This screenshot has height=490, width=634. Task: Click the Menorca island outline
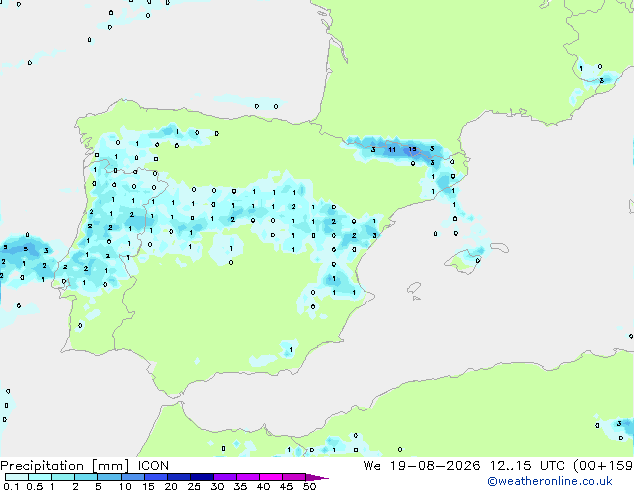(x=499, y=247)
